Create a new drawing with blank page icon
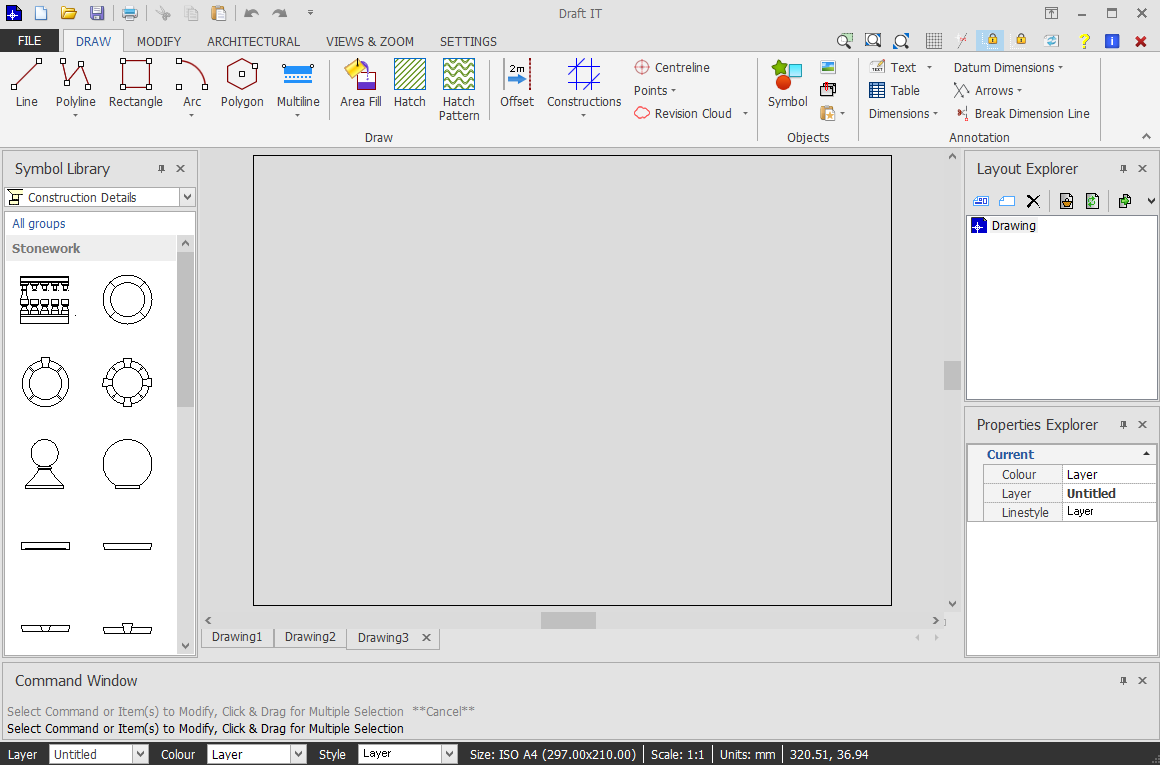1160x765 pixels. (41, 13)
